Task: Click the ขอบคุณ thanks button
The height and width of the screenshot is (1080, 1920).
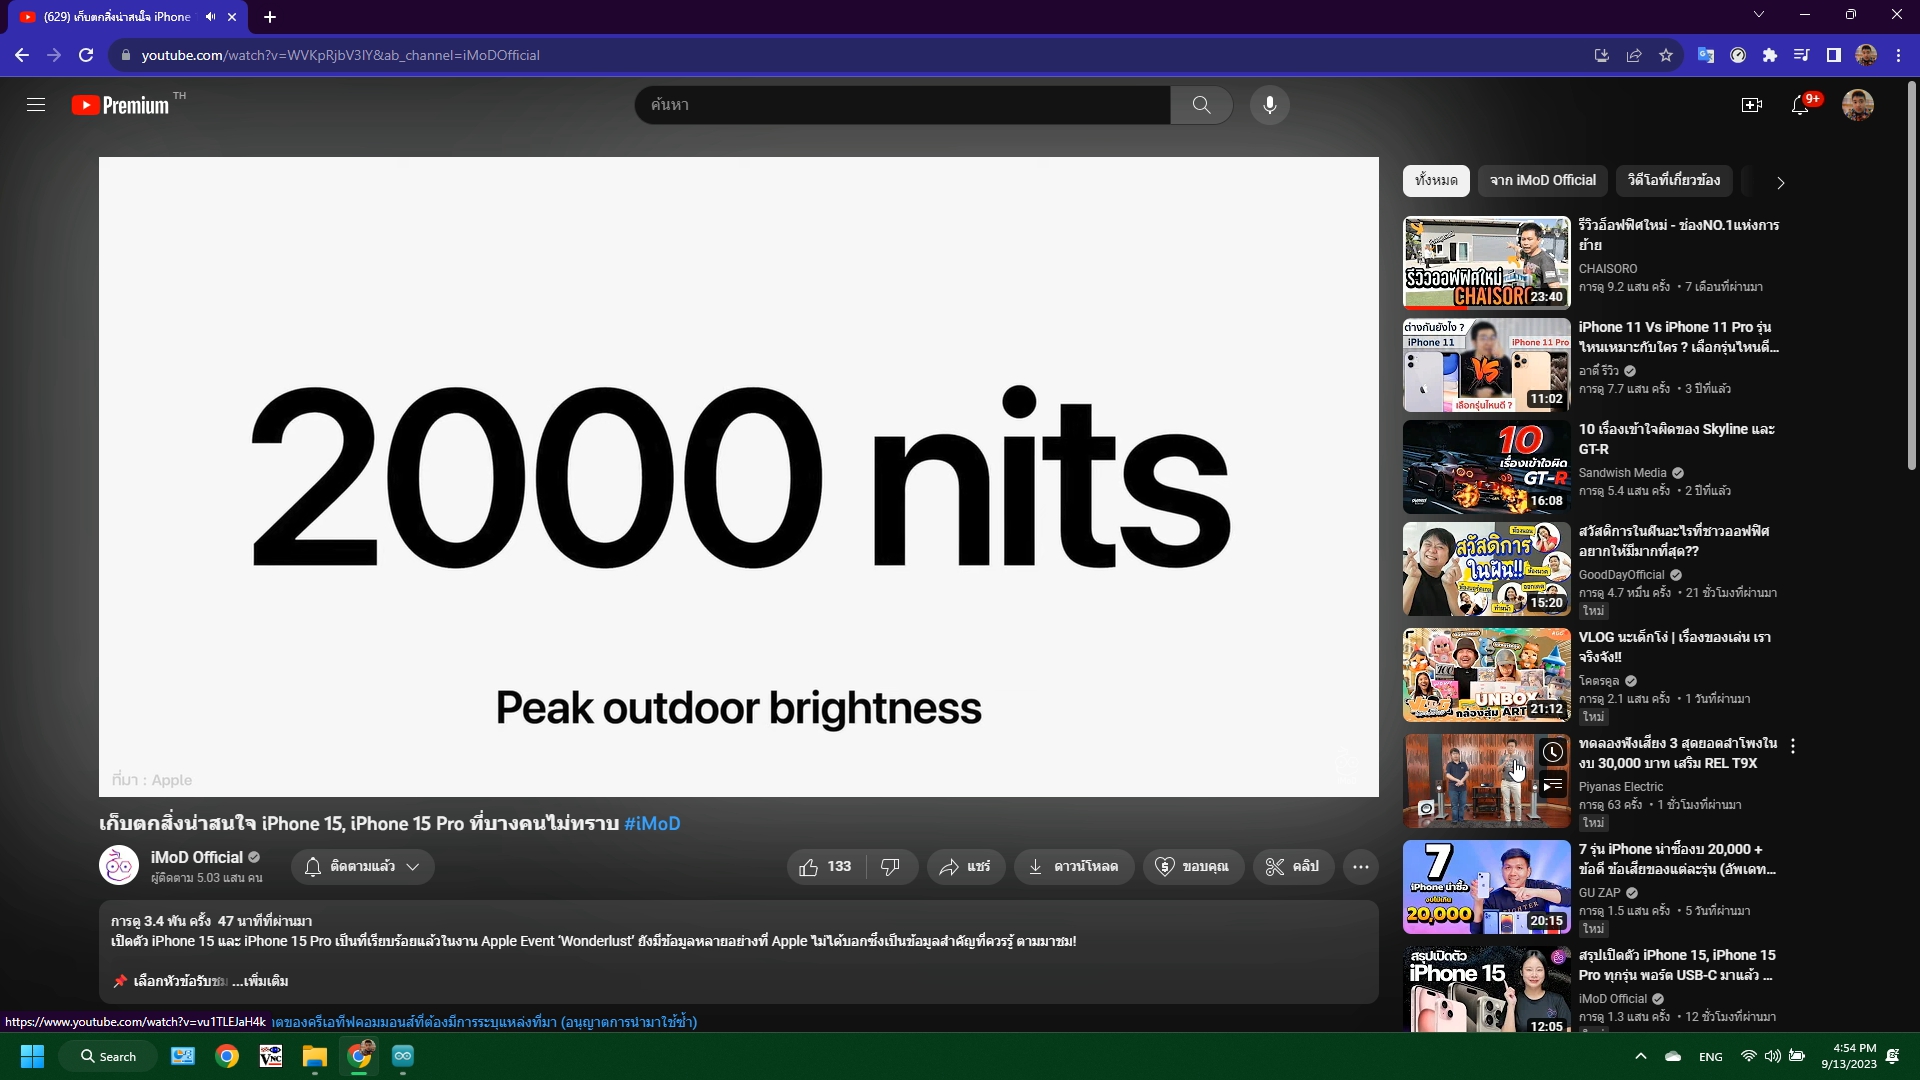Action: 1193,867
